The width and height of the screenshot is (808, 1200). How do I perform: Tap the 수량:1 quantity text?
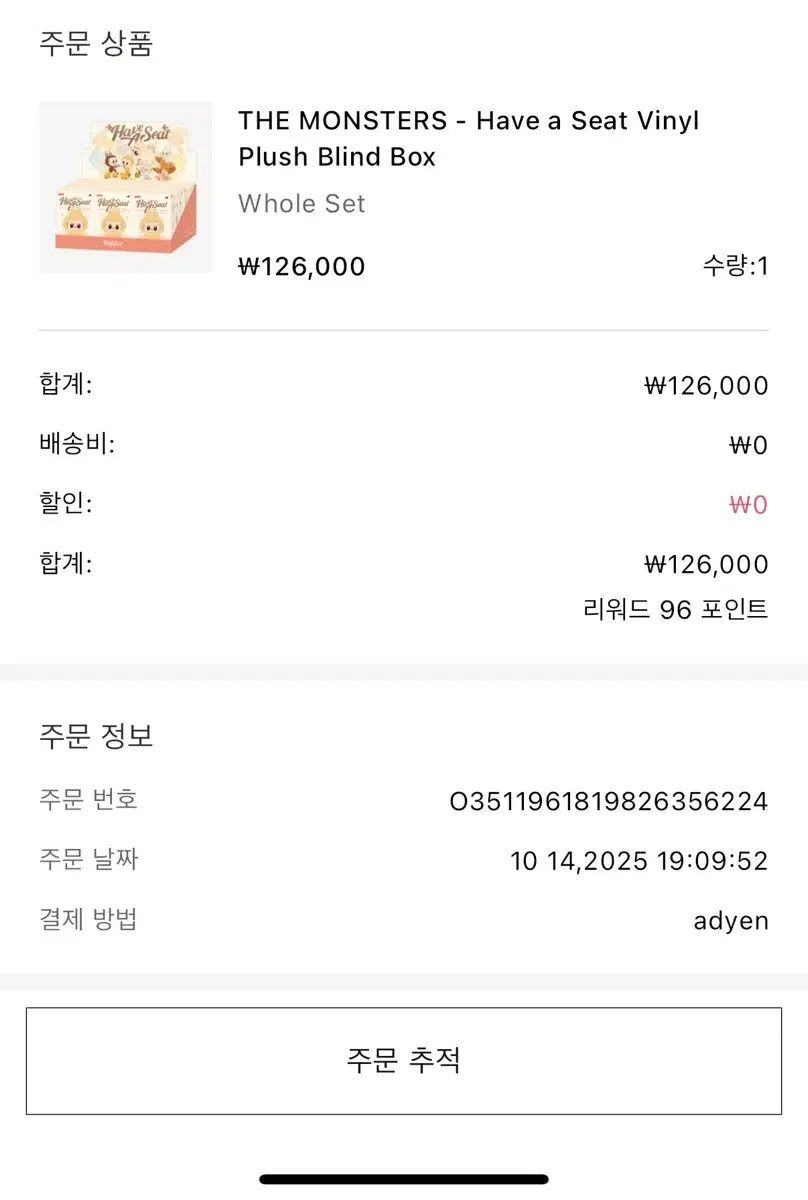(x=735, y=266)
